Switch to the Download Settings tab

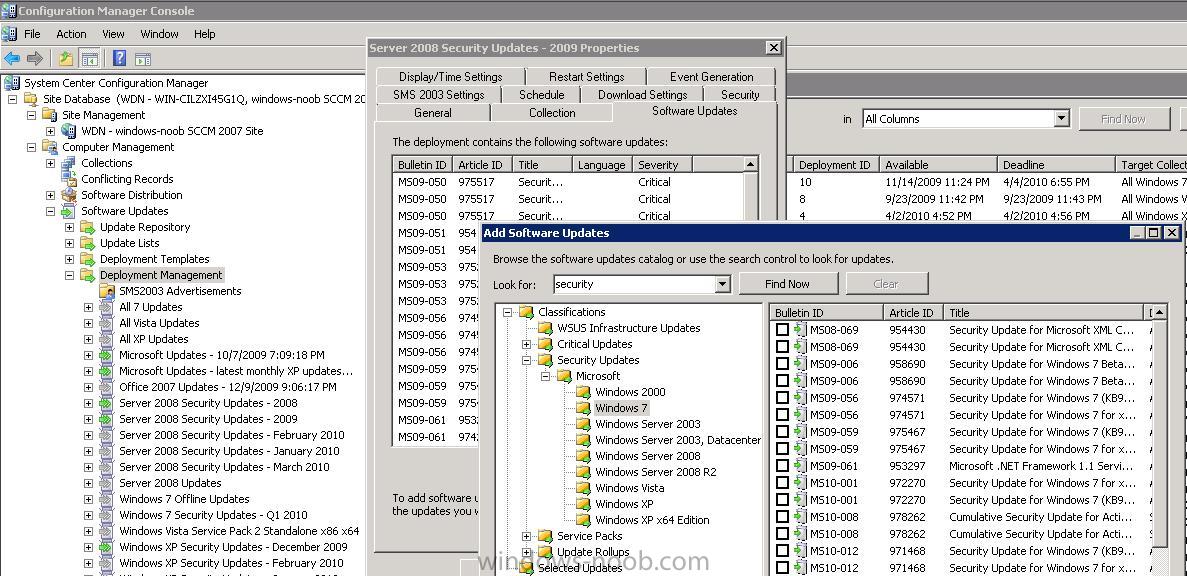[x=642, y=95]
